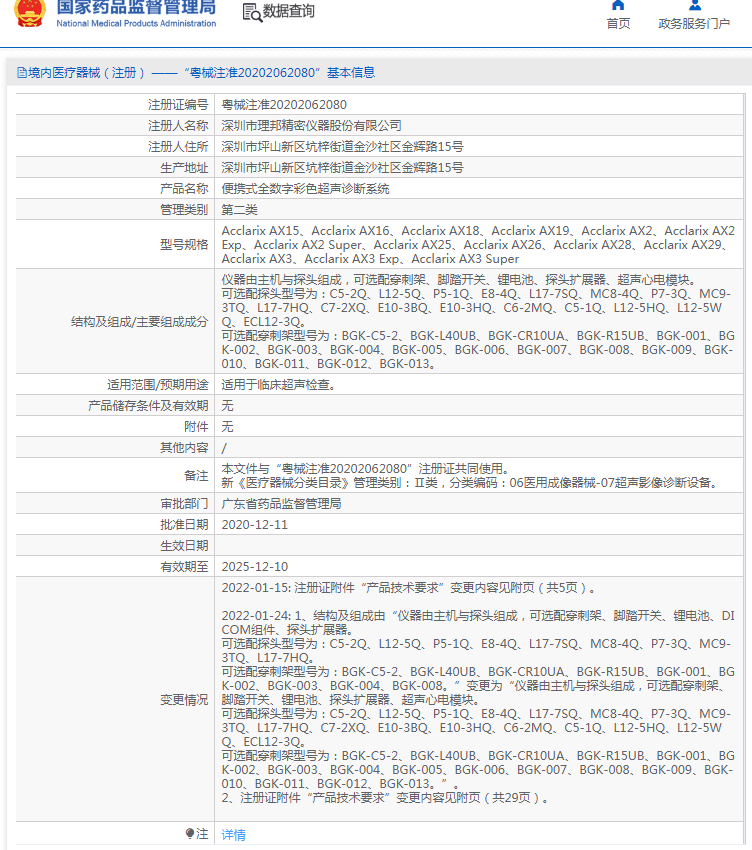Click the 结构及组成/主要组成成分 label
Screen dimensions: 752x850
tap(139, 322)
